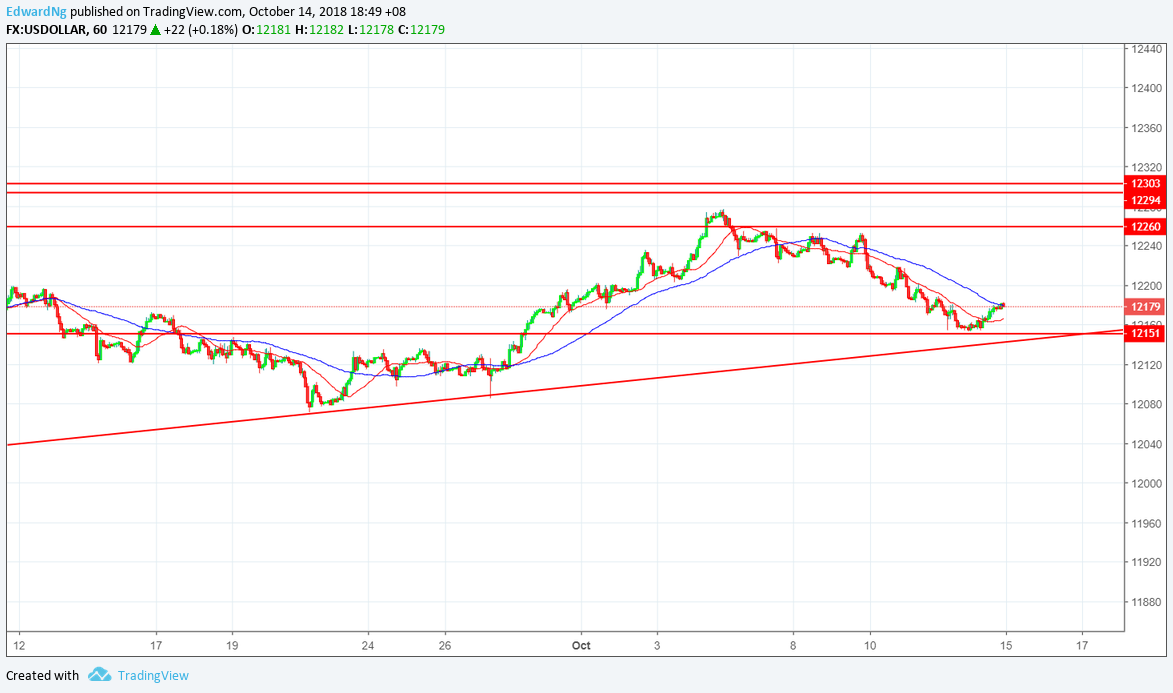This screenshot has height=693, width=1173.
Task: Open the EdwardNg author link
Action: 36,11
